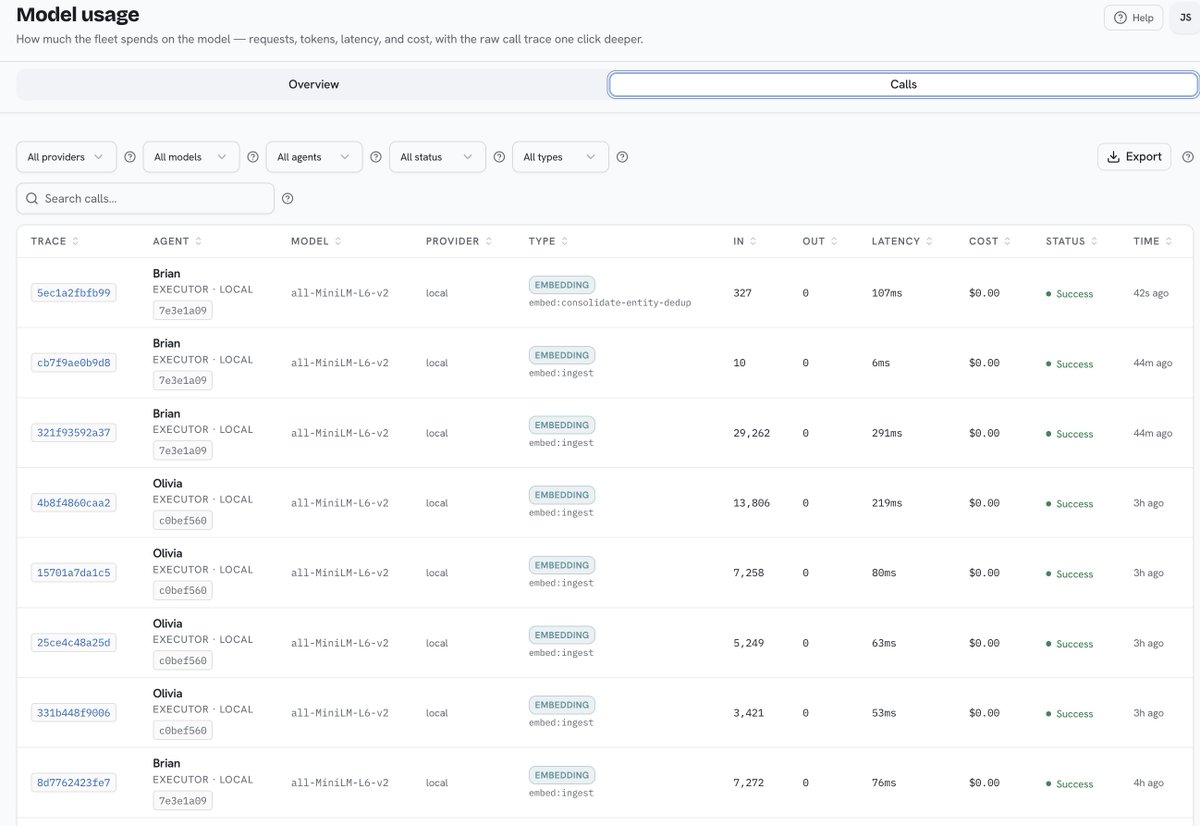Click help icon next to search field
1200x826 pixels.
[x=288, y=198]
